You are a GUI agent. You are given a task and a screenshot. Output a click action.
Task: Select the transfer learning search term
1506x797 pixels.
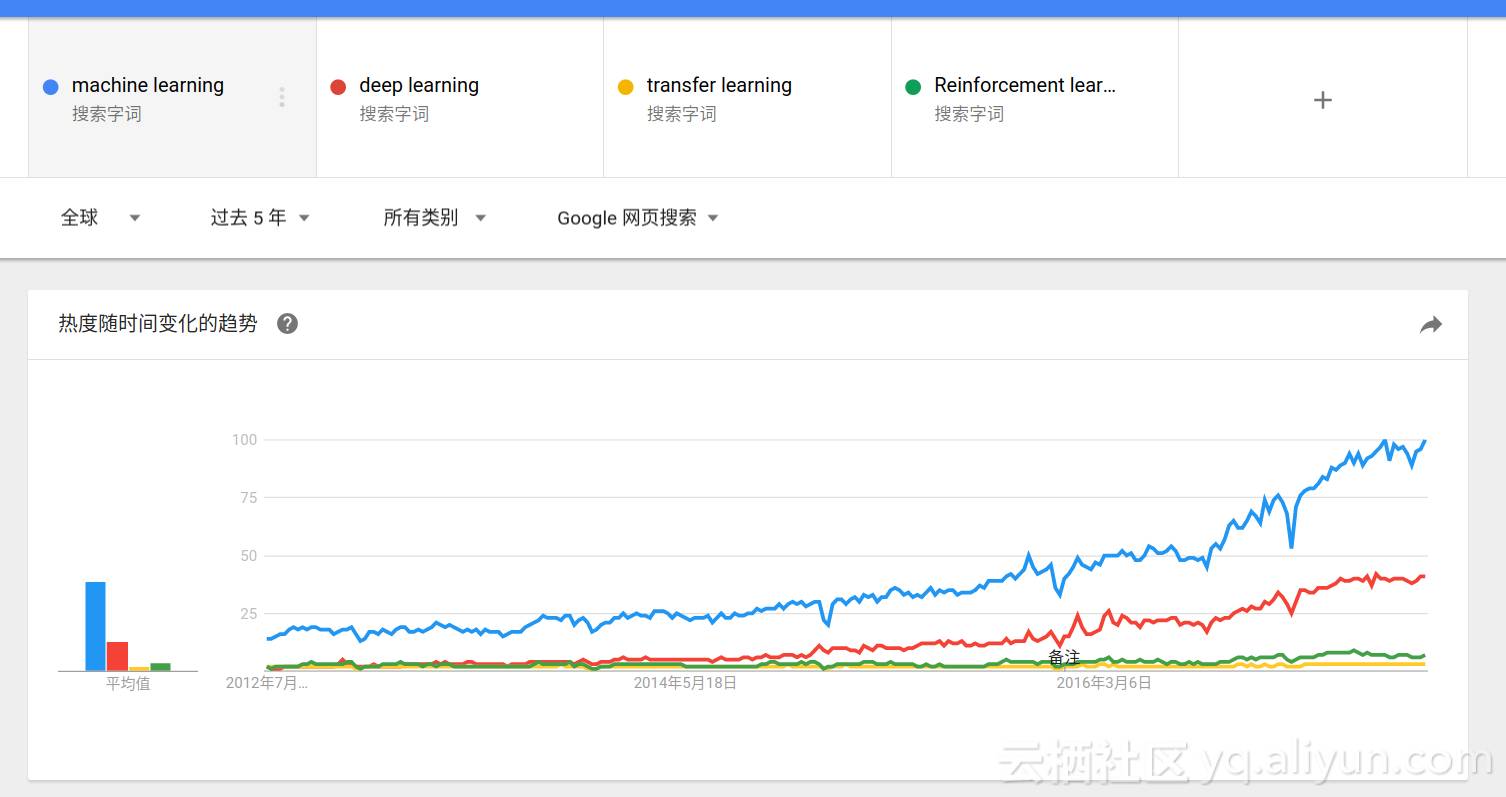click(x=719, y=86)
